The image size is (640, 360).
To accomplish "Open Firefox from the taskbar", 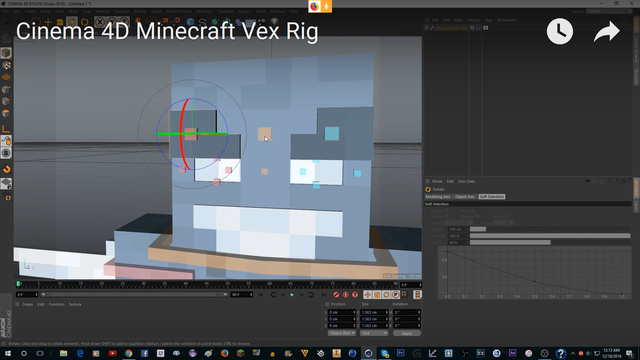I will [x=224, y=353].
